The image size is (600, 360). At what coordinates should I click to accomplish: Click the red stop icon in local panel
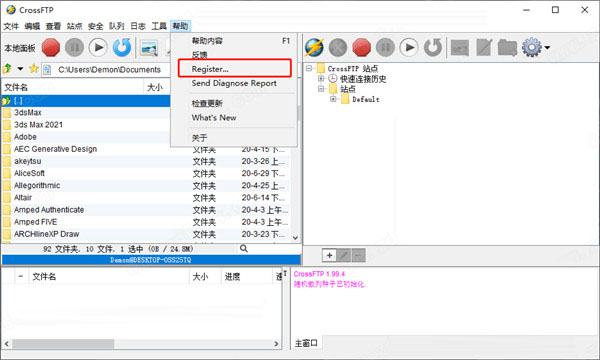pyautogui.click(x=51, y=47)
